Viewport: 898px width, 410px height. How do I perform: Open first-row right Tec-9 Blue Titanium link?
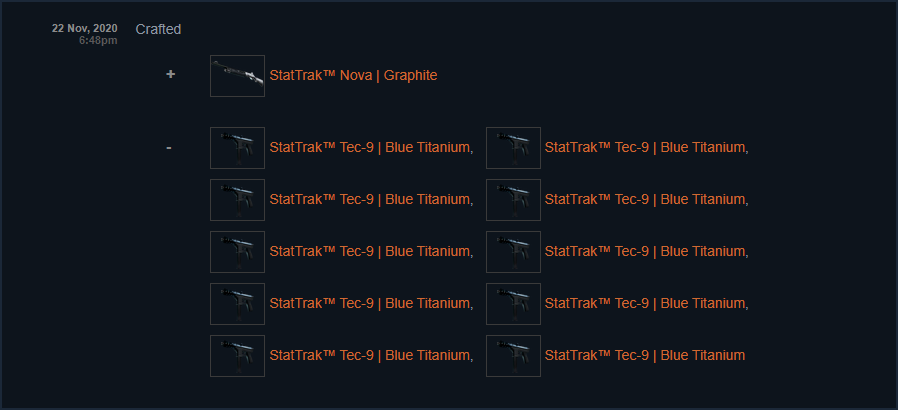tap(645, 148)
